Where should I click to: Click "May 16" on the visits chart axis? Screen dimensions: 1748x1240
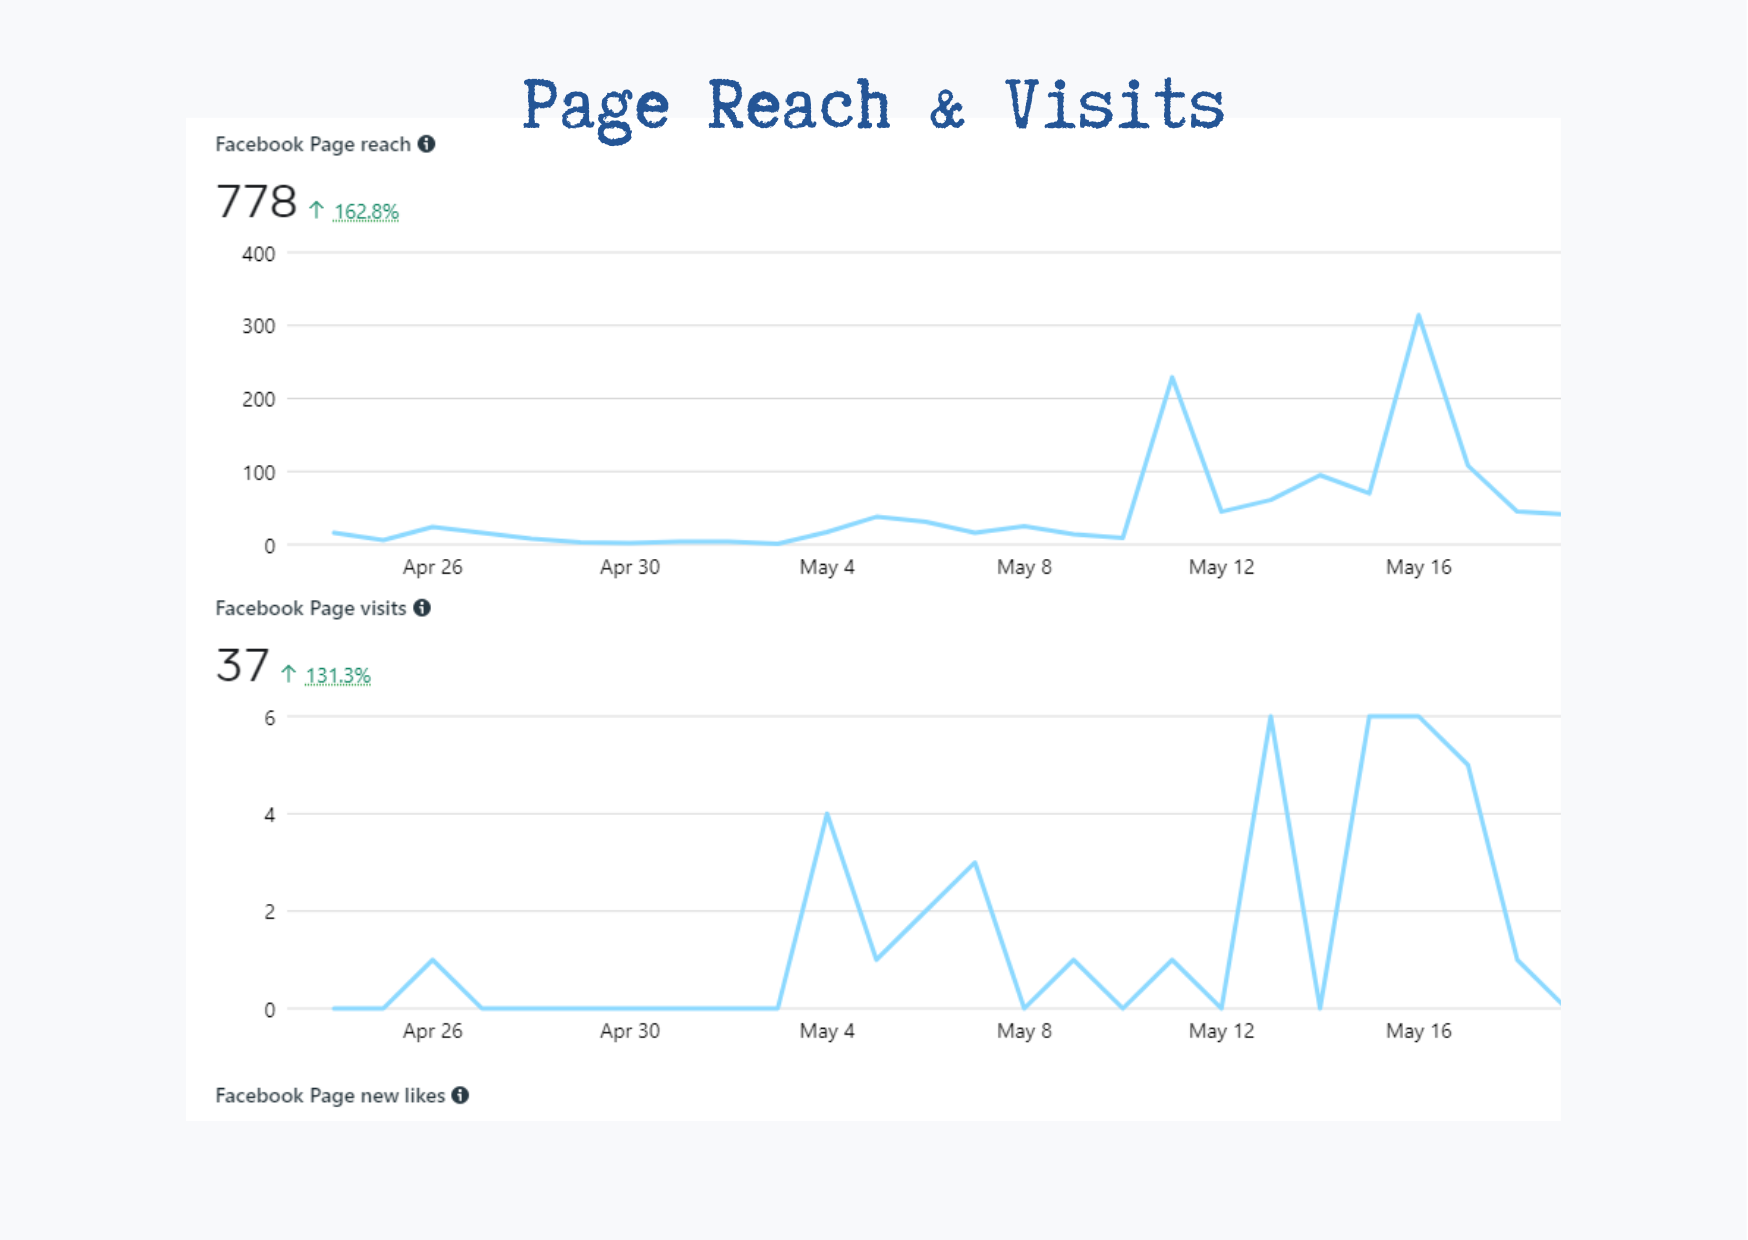coord(1418,1031)
